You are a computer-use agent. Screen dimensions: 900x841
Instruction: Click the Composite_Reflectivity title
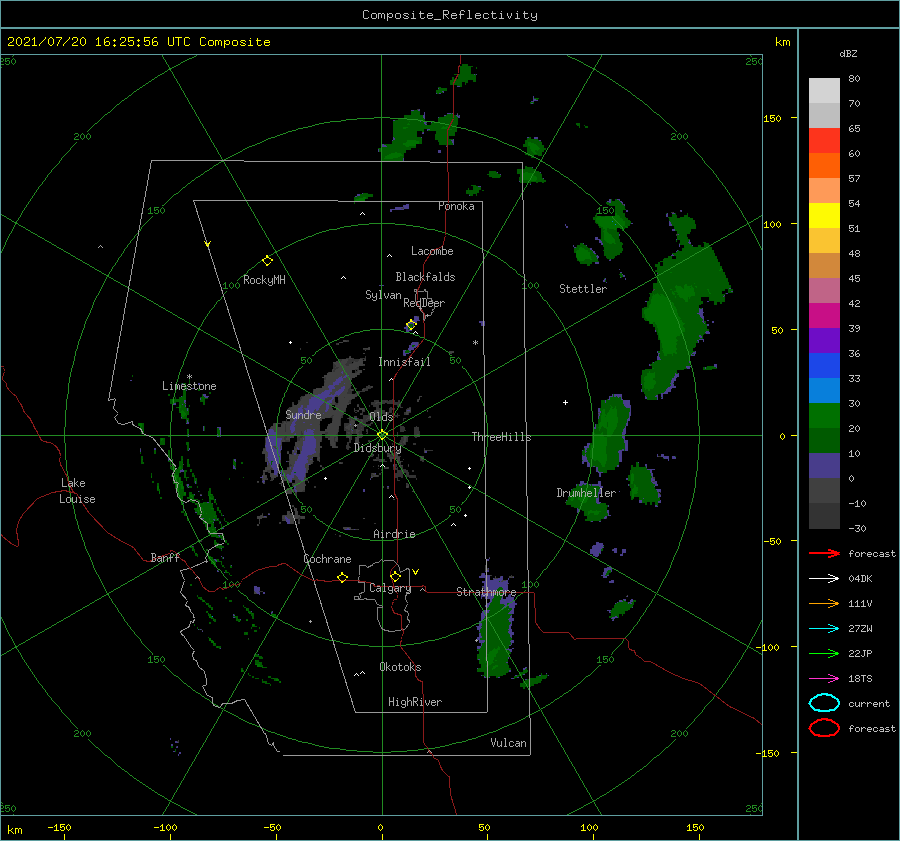(450, 15)
